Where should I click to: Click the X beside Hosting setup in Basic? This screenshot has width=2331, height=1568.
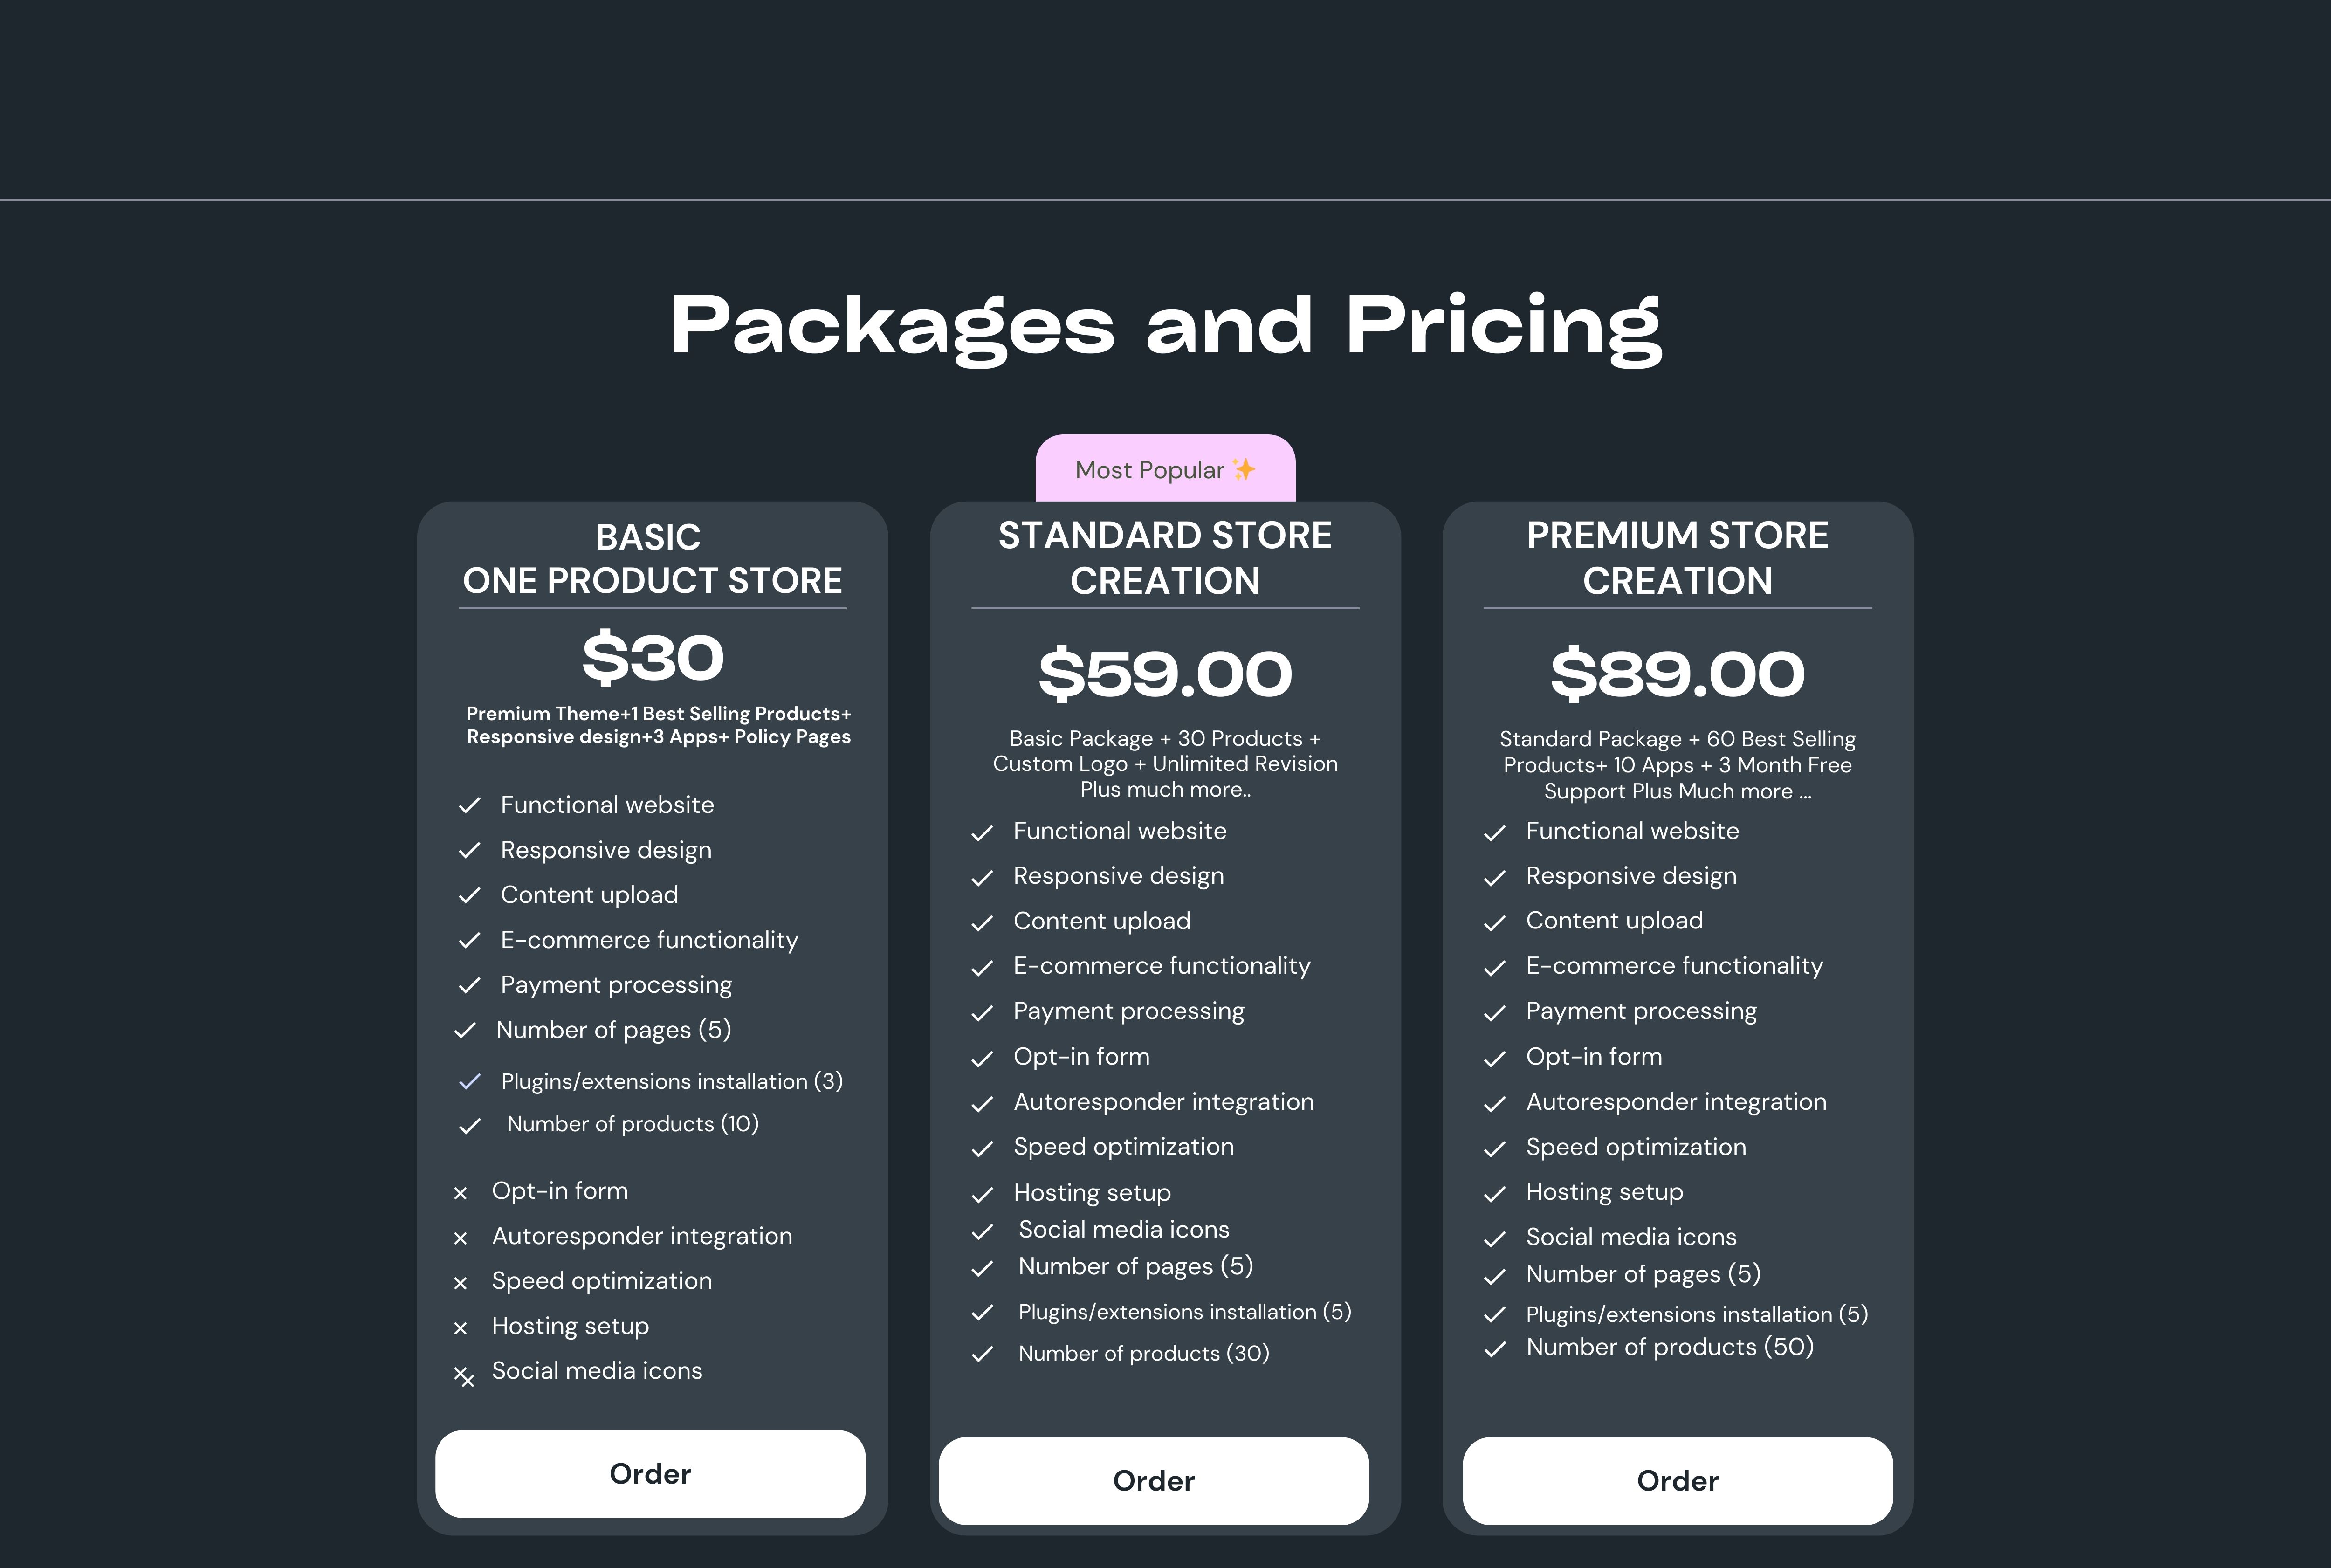[461, 1327]
